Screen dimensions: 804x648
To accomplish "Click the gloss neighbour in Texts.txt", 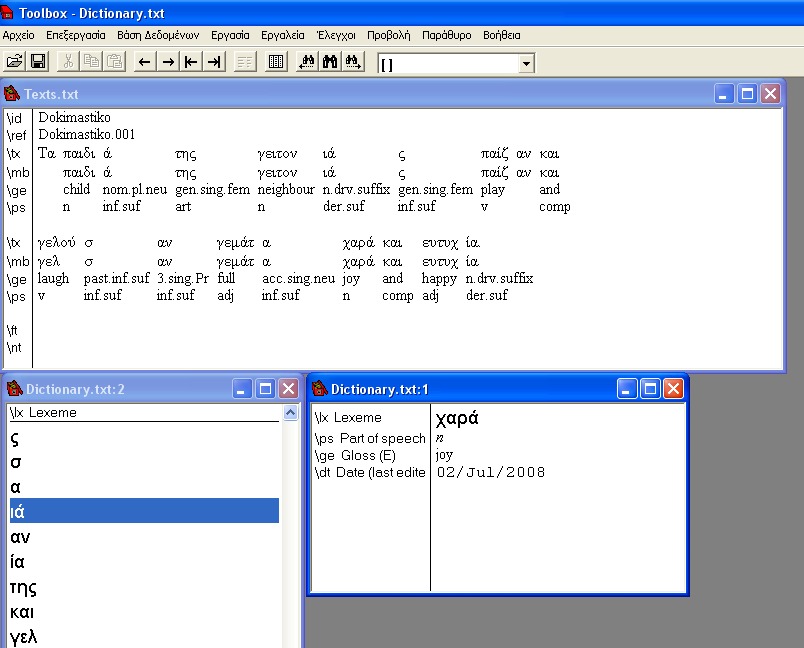I will 286,189.
